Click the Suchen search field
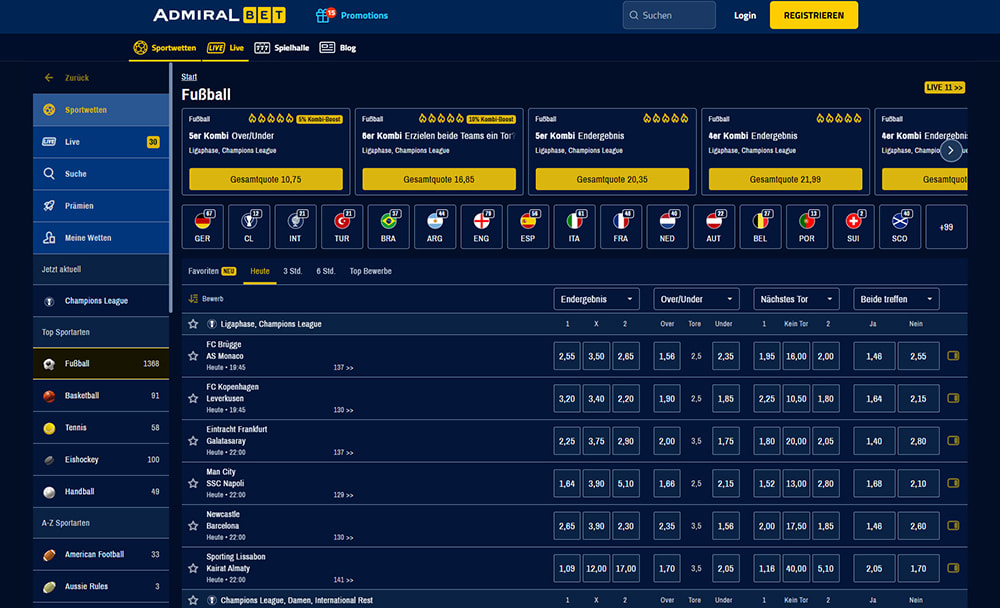Screen dimensions: 1000x608 coord(669,15)
